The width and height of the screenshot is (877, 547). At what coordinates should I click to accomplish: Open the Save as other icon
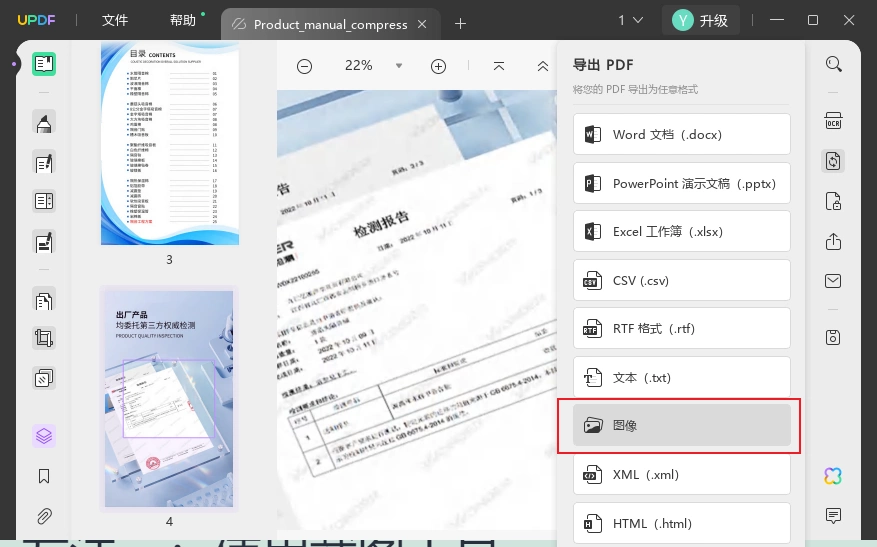833,337
